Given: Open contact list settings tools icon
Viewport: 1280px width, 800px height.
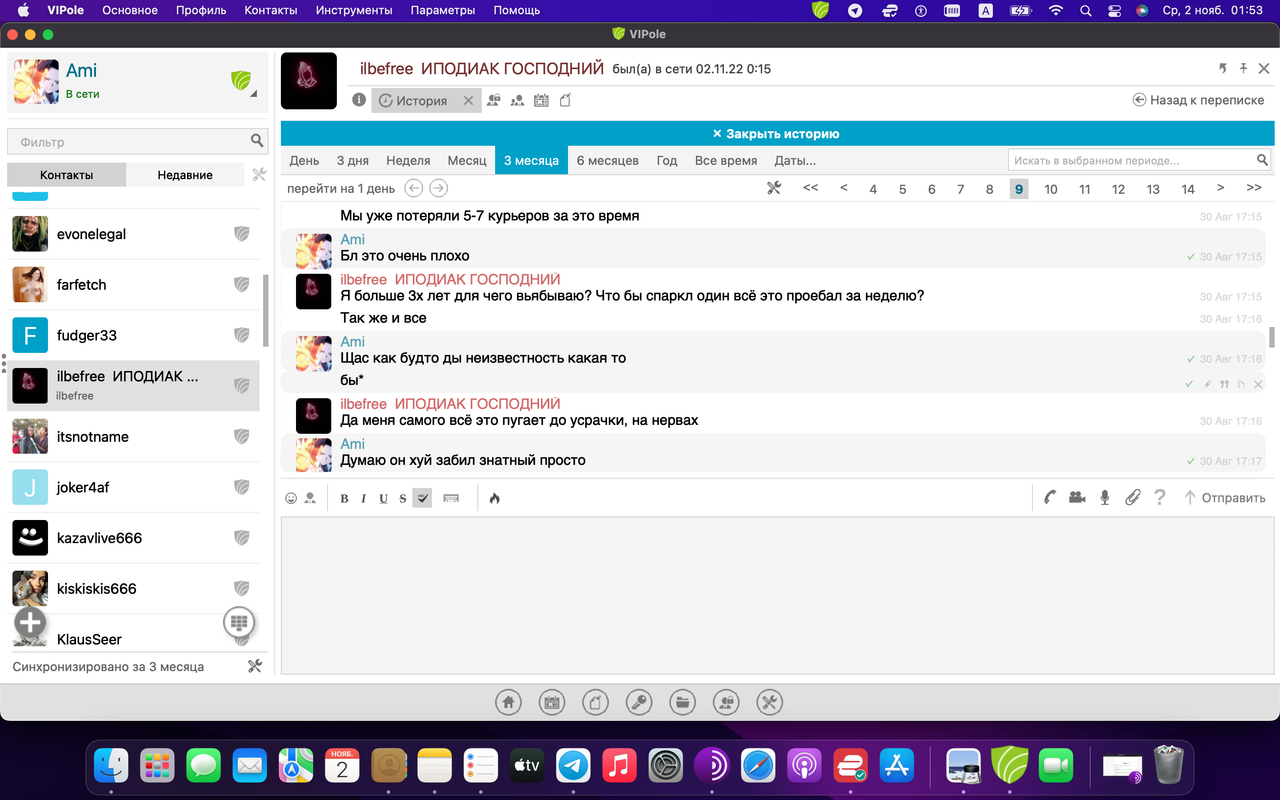Looking at the screenshot, I should coord(259,174).
